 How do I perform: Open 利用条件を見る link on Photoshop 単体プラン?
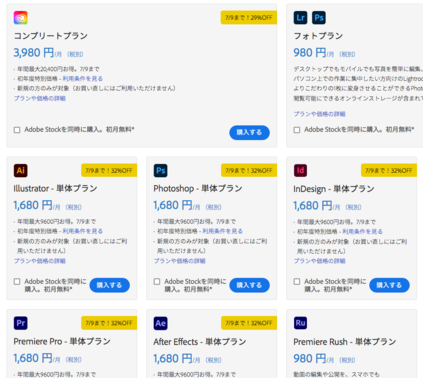click(223, 231)
